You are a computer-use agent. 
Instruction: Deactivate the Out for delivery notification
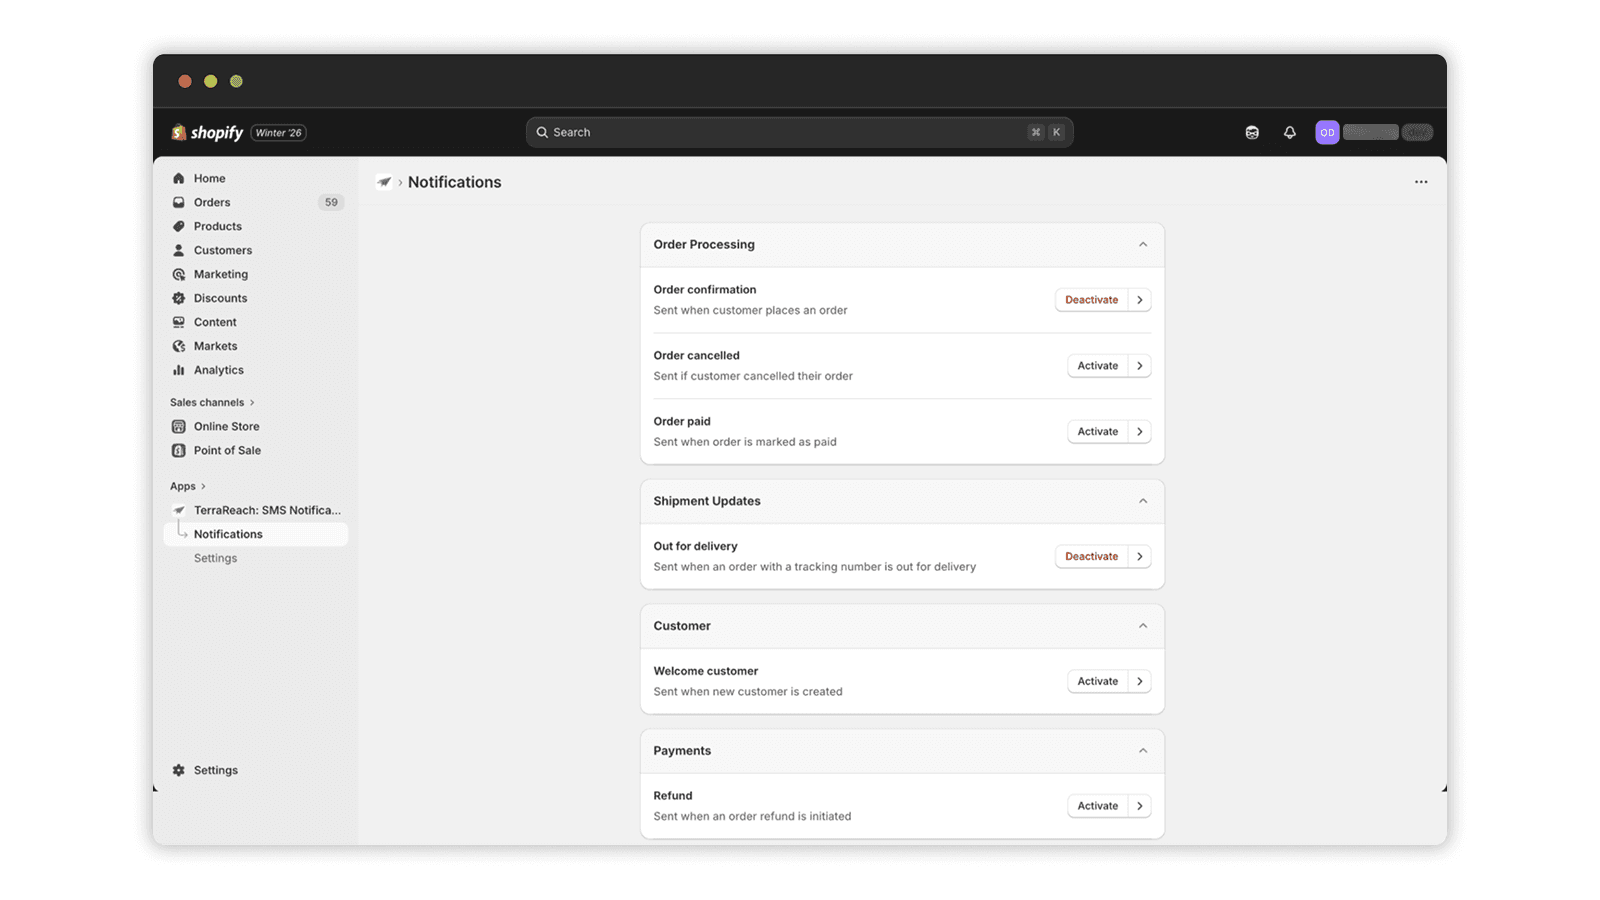tap(1091, 556)
